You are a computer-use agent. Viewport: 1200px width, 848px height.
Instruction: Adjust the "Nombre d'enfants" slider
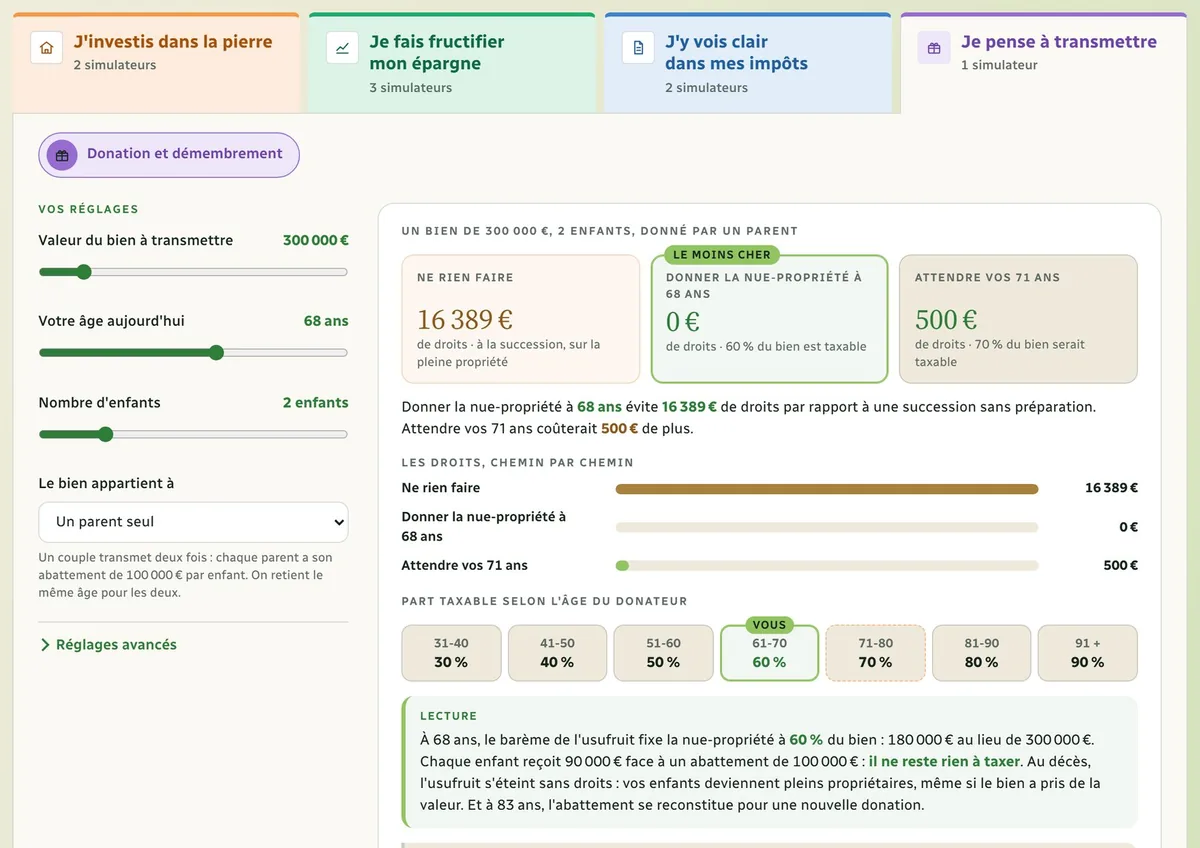[x=193, y=434]
